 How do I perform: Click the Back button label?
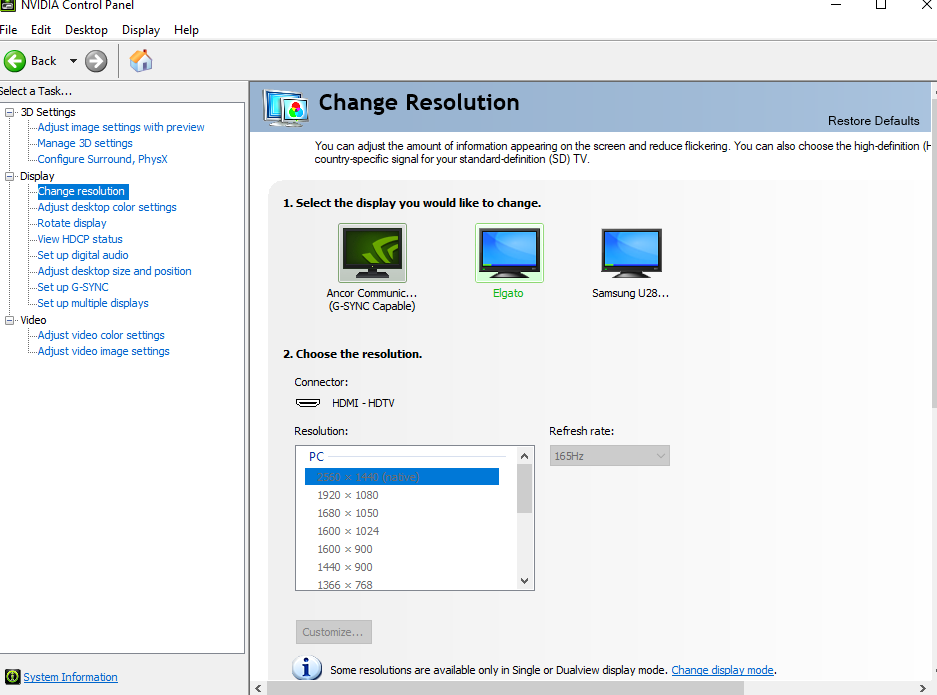44,61
